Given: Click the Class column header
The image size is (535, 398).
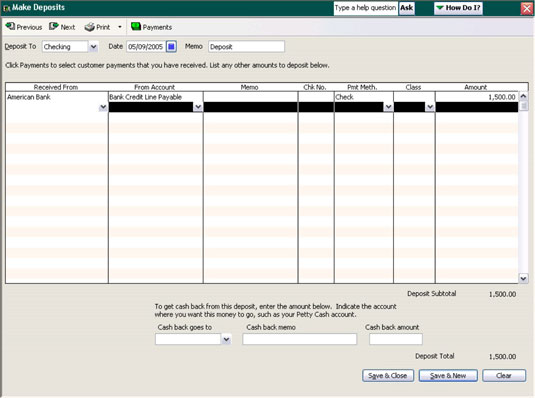Looking at the screenshot, I should 413,87.
